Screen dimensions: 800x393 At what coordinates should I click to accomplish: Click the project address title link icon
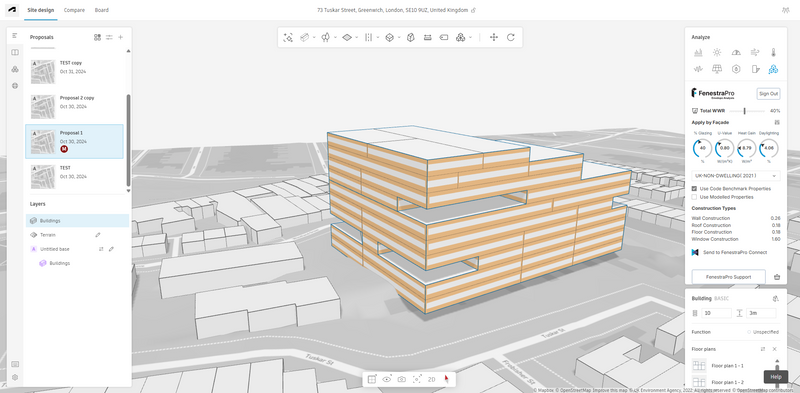point(473,10)
